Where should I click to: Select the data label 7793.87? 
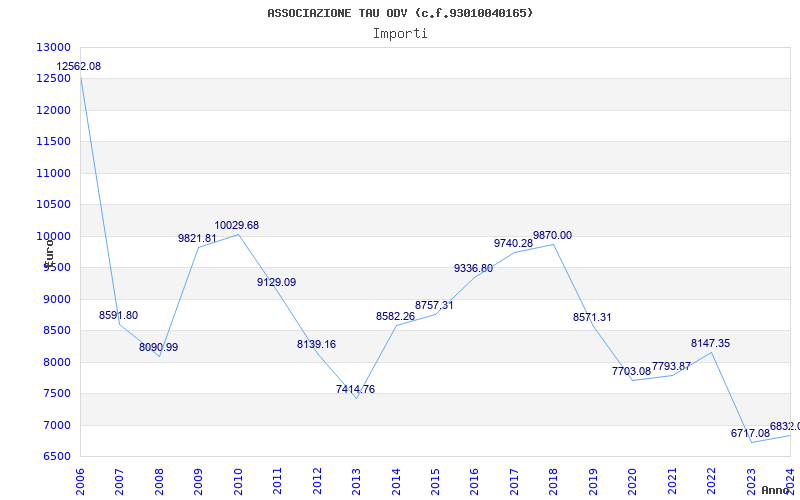(671, 366)
